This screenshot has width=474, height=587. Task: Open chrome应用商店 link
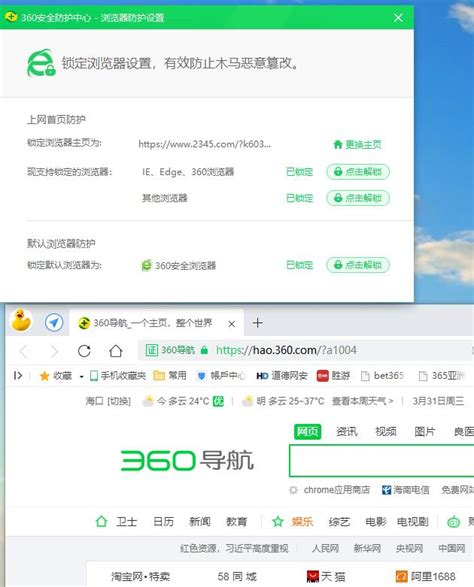[x=337, y=490]
